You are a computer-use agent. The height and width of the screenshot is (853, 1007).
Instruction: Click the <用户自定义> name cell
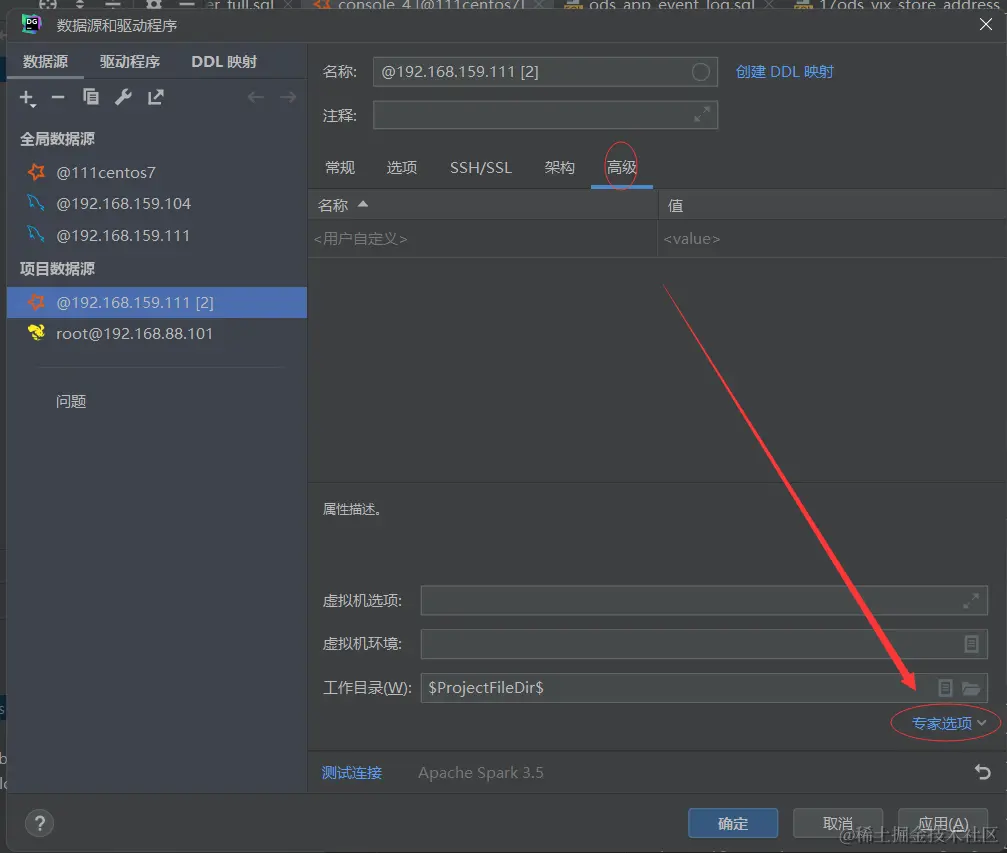483,239
